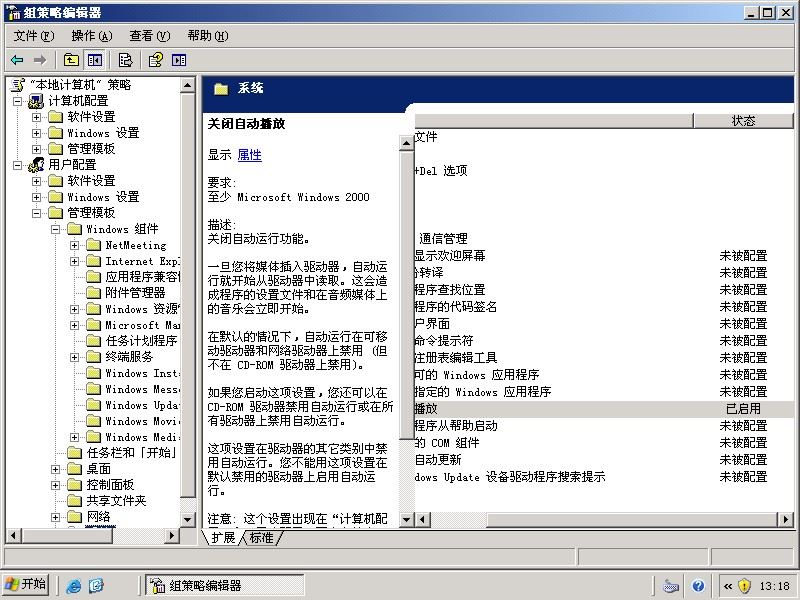This screenshot has height=600, width=800.
Task: Click the tray help question mark icon
Action: [698, 586]
